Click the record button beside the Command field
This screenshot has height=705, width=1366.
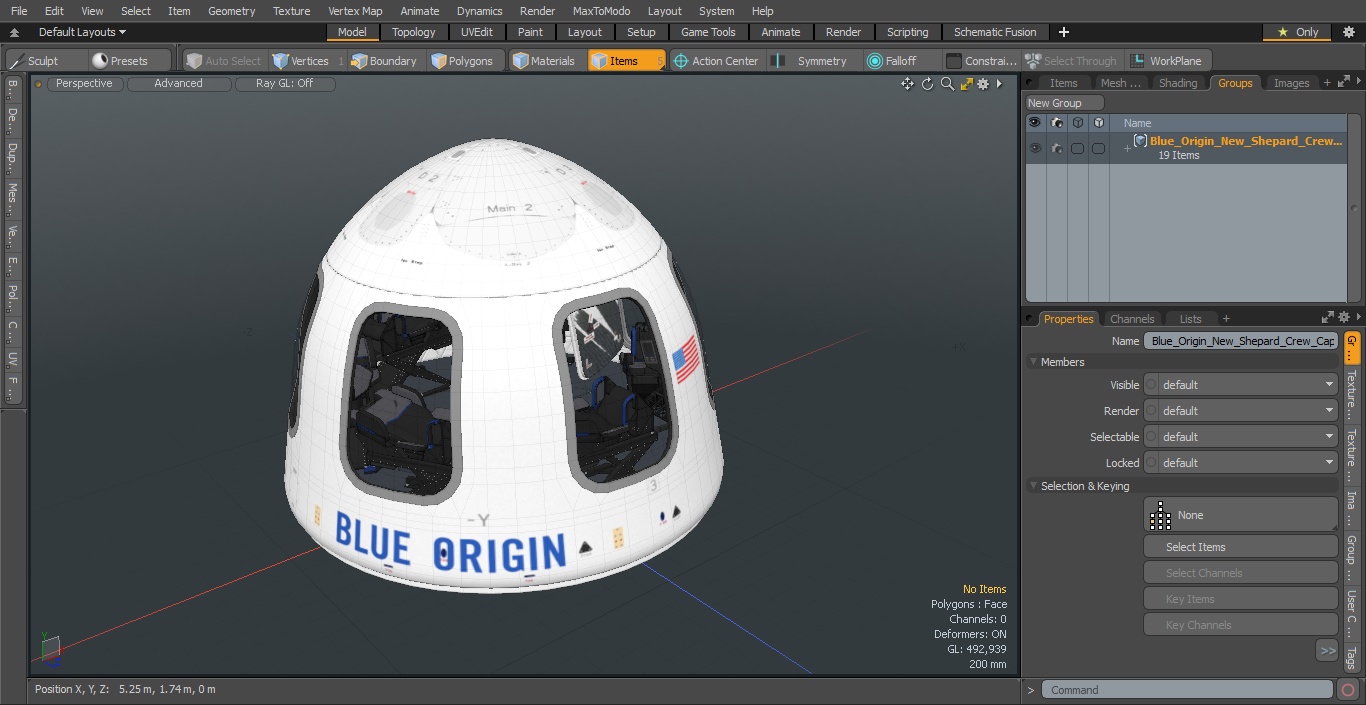[x=1348, y=690]
